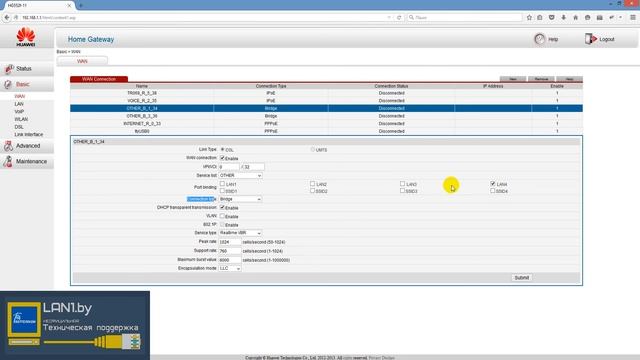
Task: Click the address bar URL field
Action: coord(204,18)
